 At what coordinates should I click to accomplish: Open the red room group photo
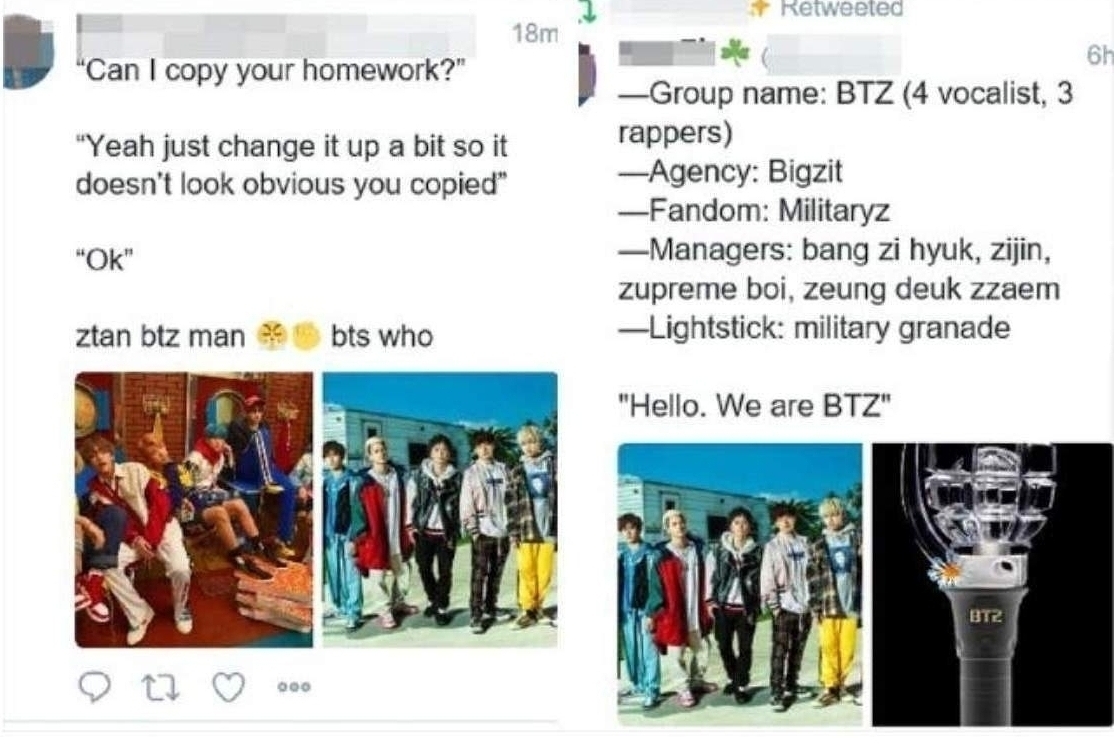(194, 509)
